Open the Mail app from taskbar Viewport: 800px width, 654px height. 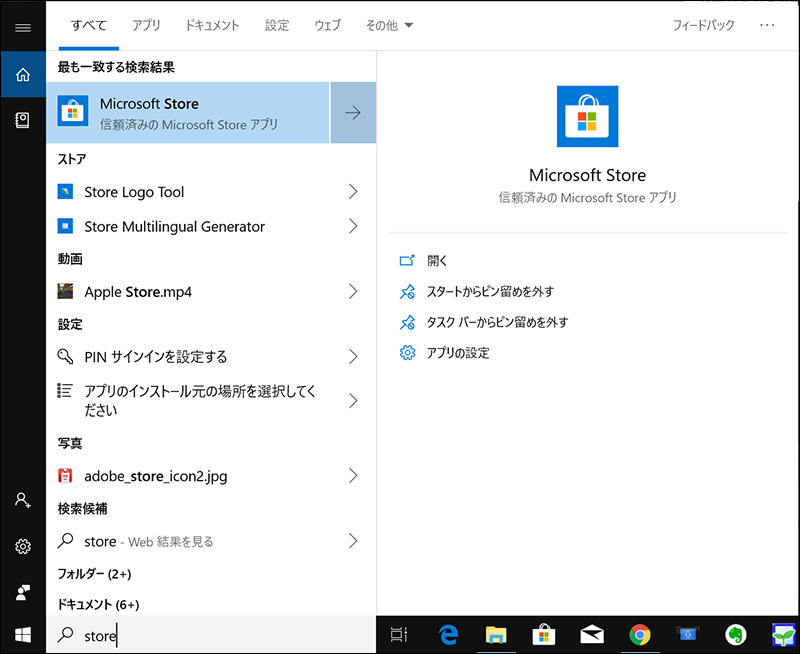click(592, 635)
